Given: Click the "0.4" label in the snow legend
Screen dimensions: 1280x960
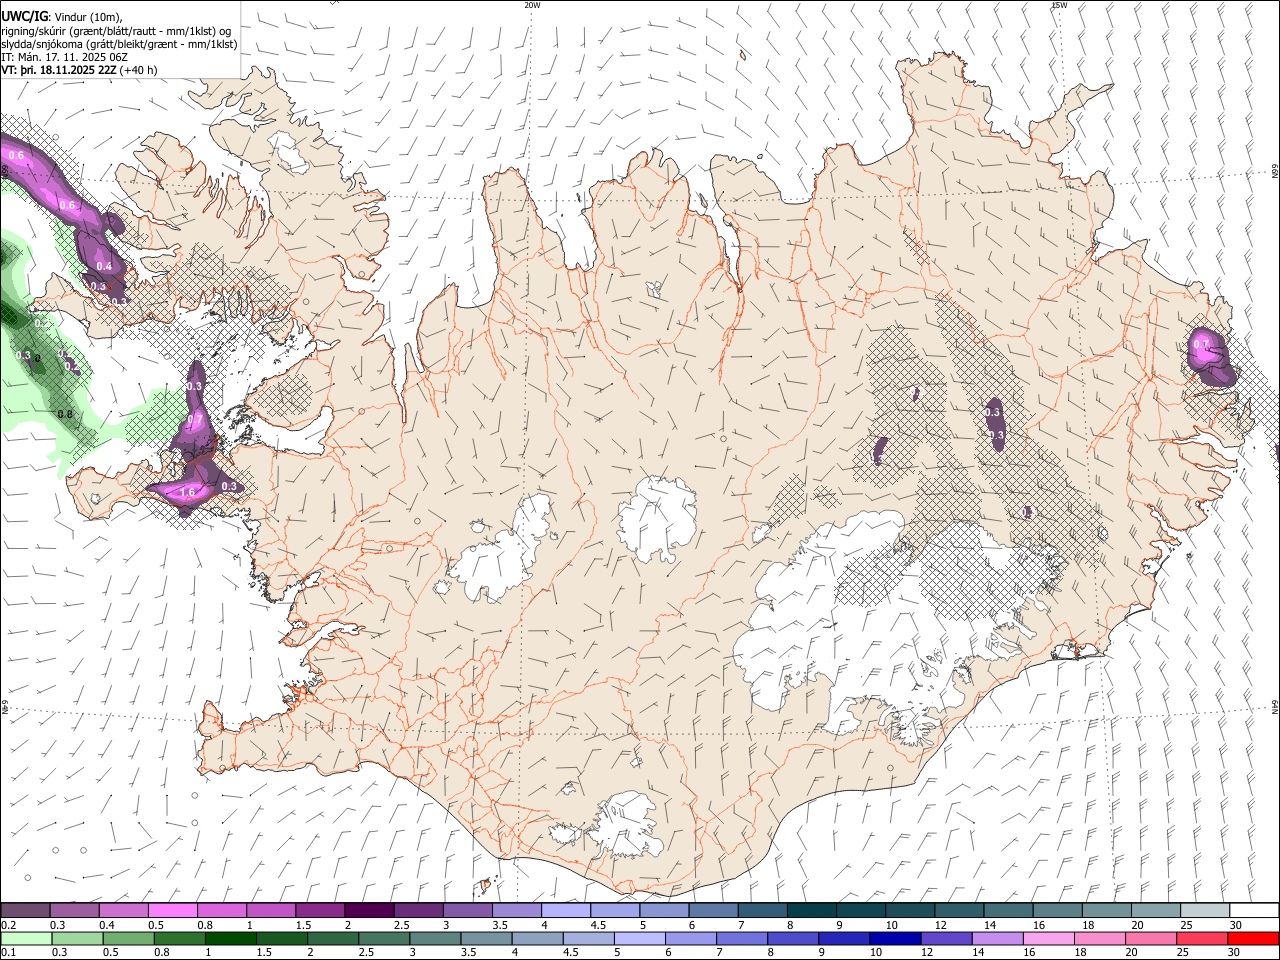Looking at the screenshot, I should [108, 925].
